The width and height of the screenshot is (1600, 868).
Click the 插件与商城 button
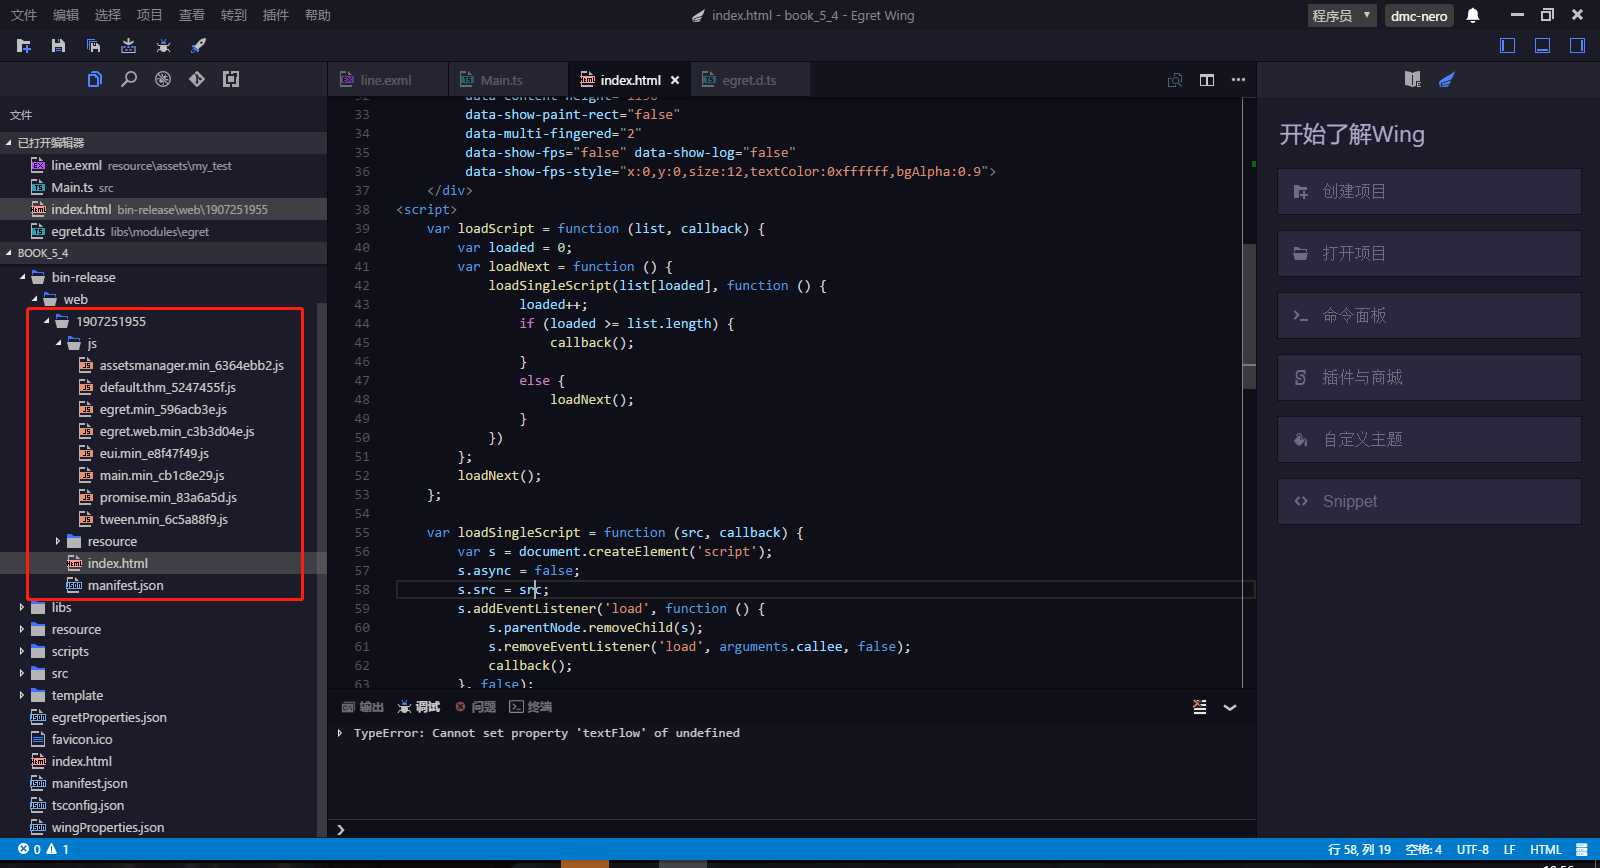[1429, 377]
